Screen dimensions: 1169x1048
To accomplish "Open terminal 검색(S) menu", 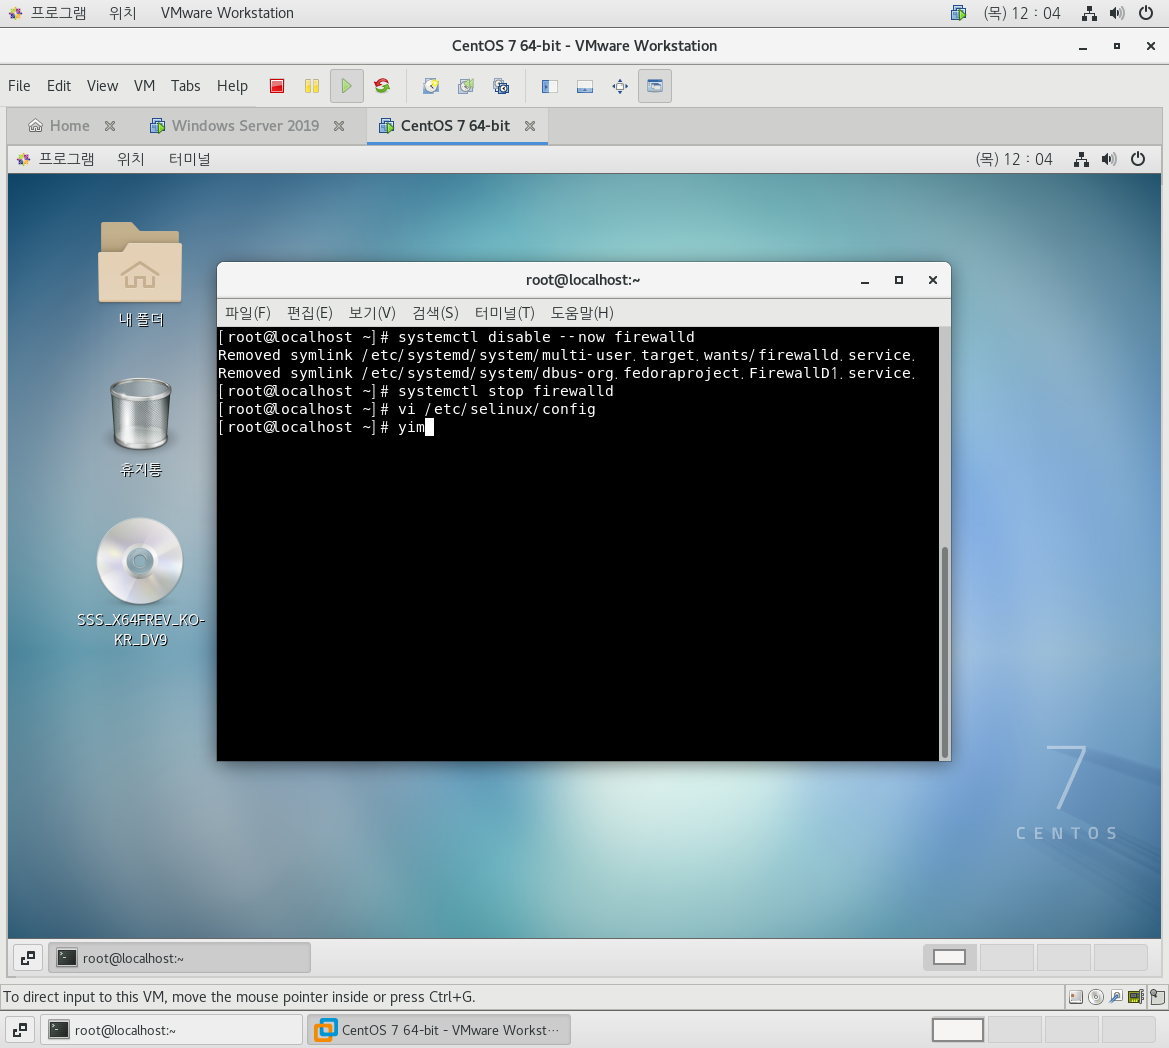I will pyautogui.click(x=435, y=313).
